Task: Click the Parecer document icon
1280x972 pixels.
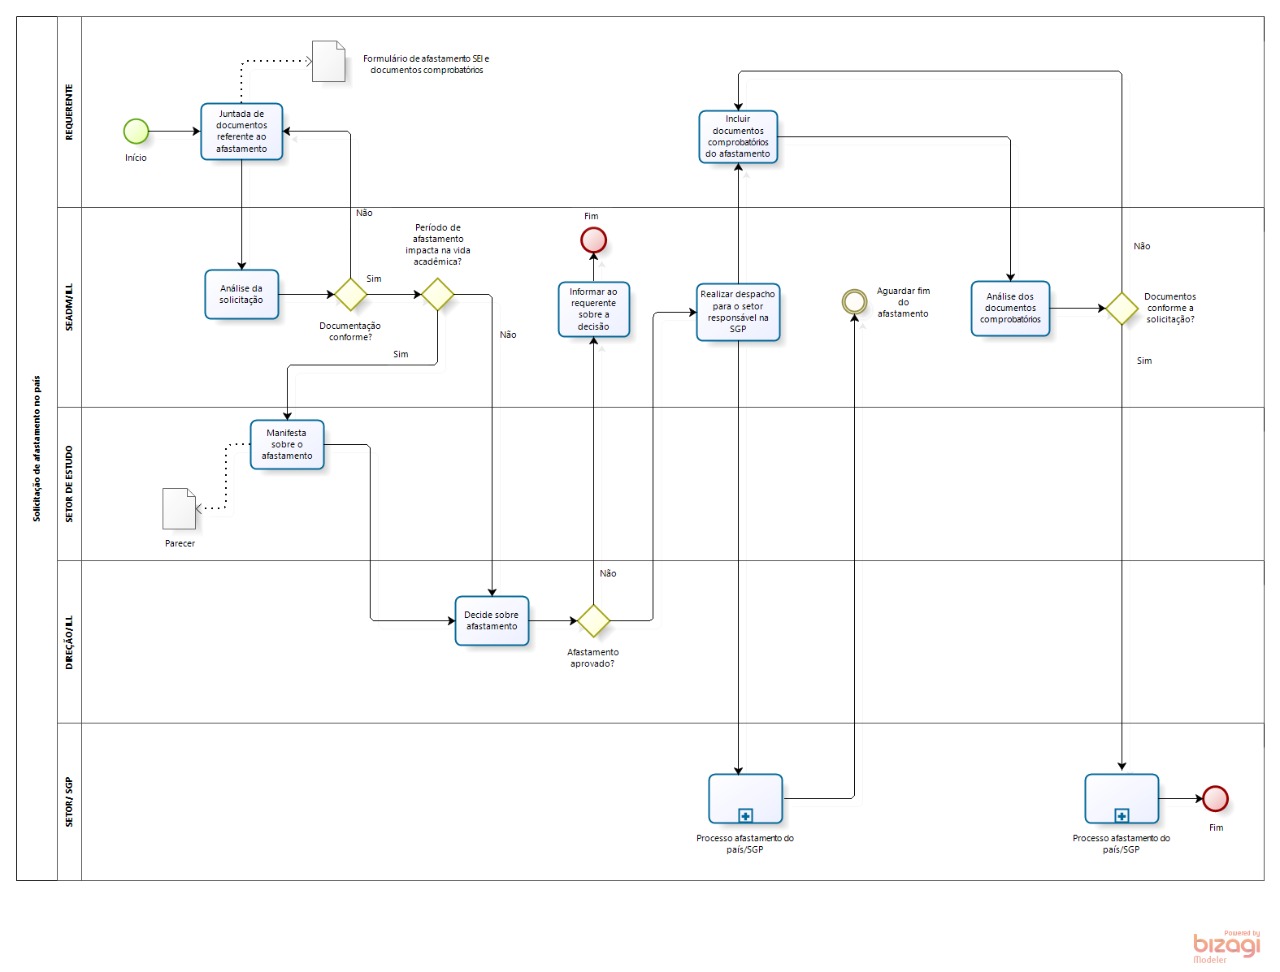Action: click(x=180, y=509)
